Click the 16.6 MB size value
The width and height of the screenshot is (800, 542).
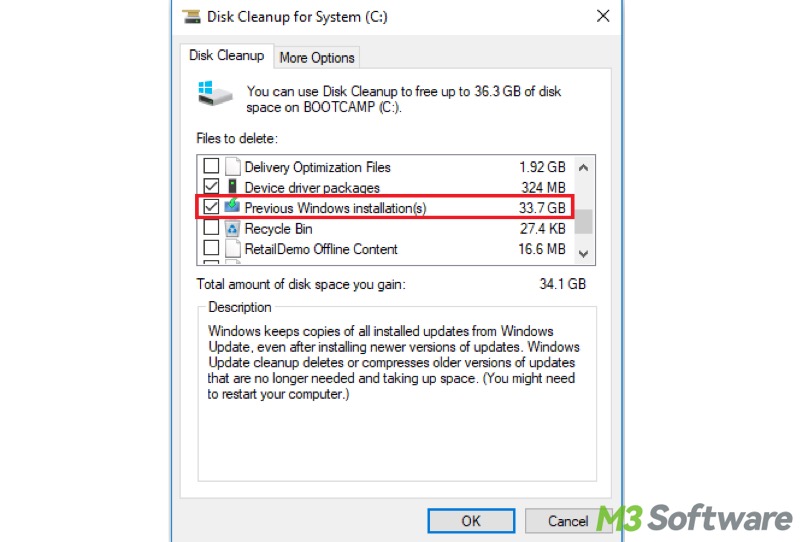(x=542, y=249)
